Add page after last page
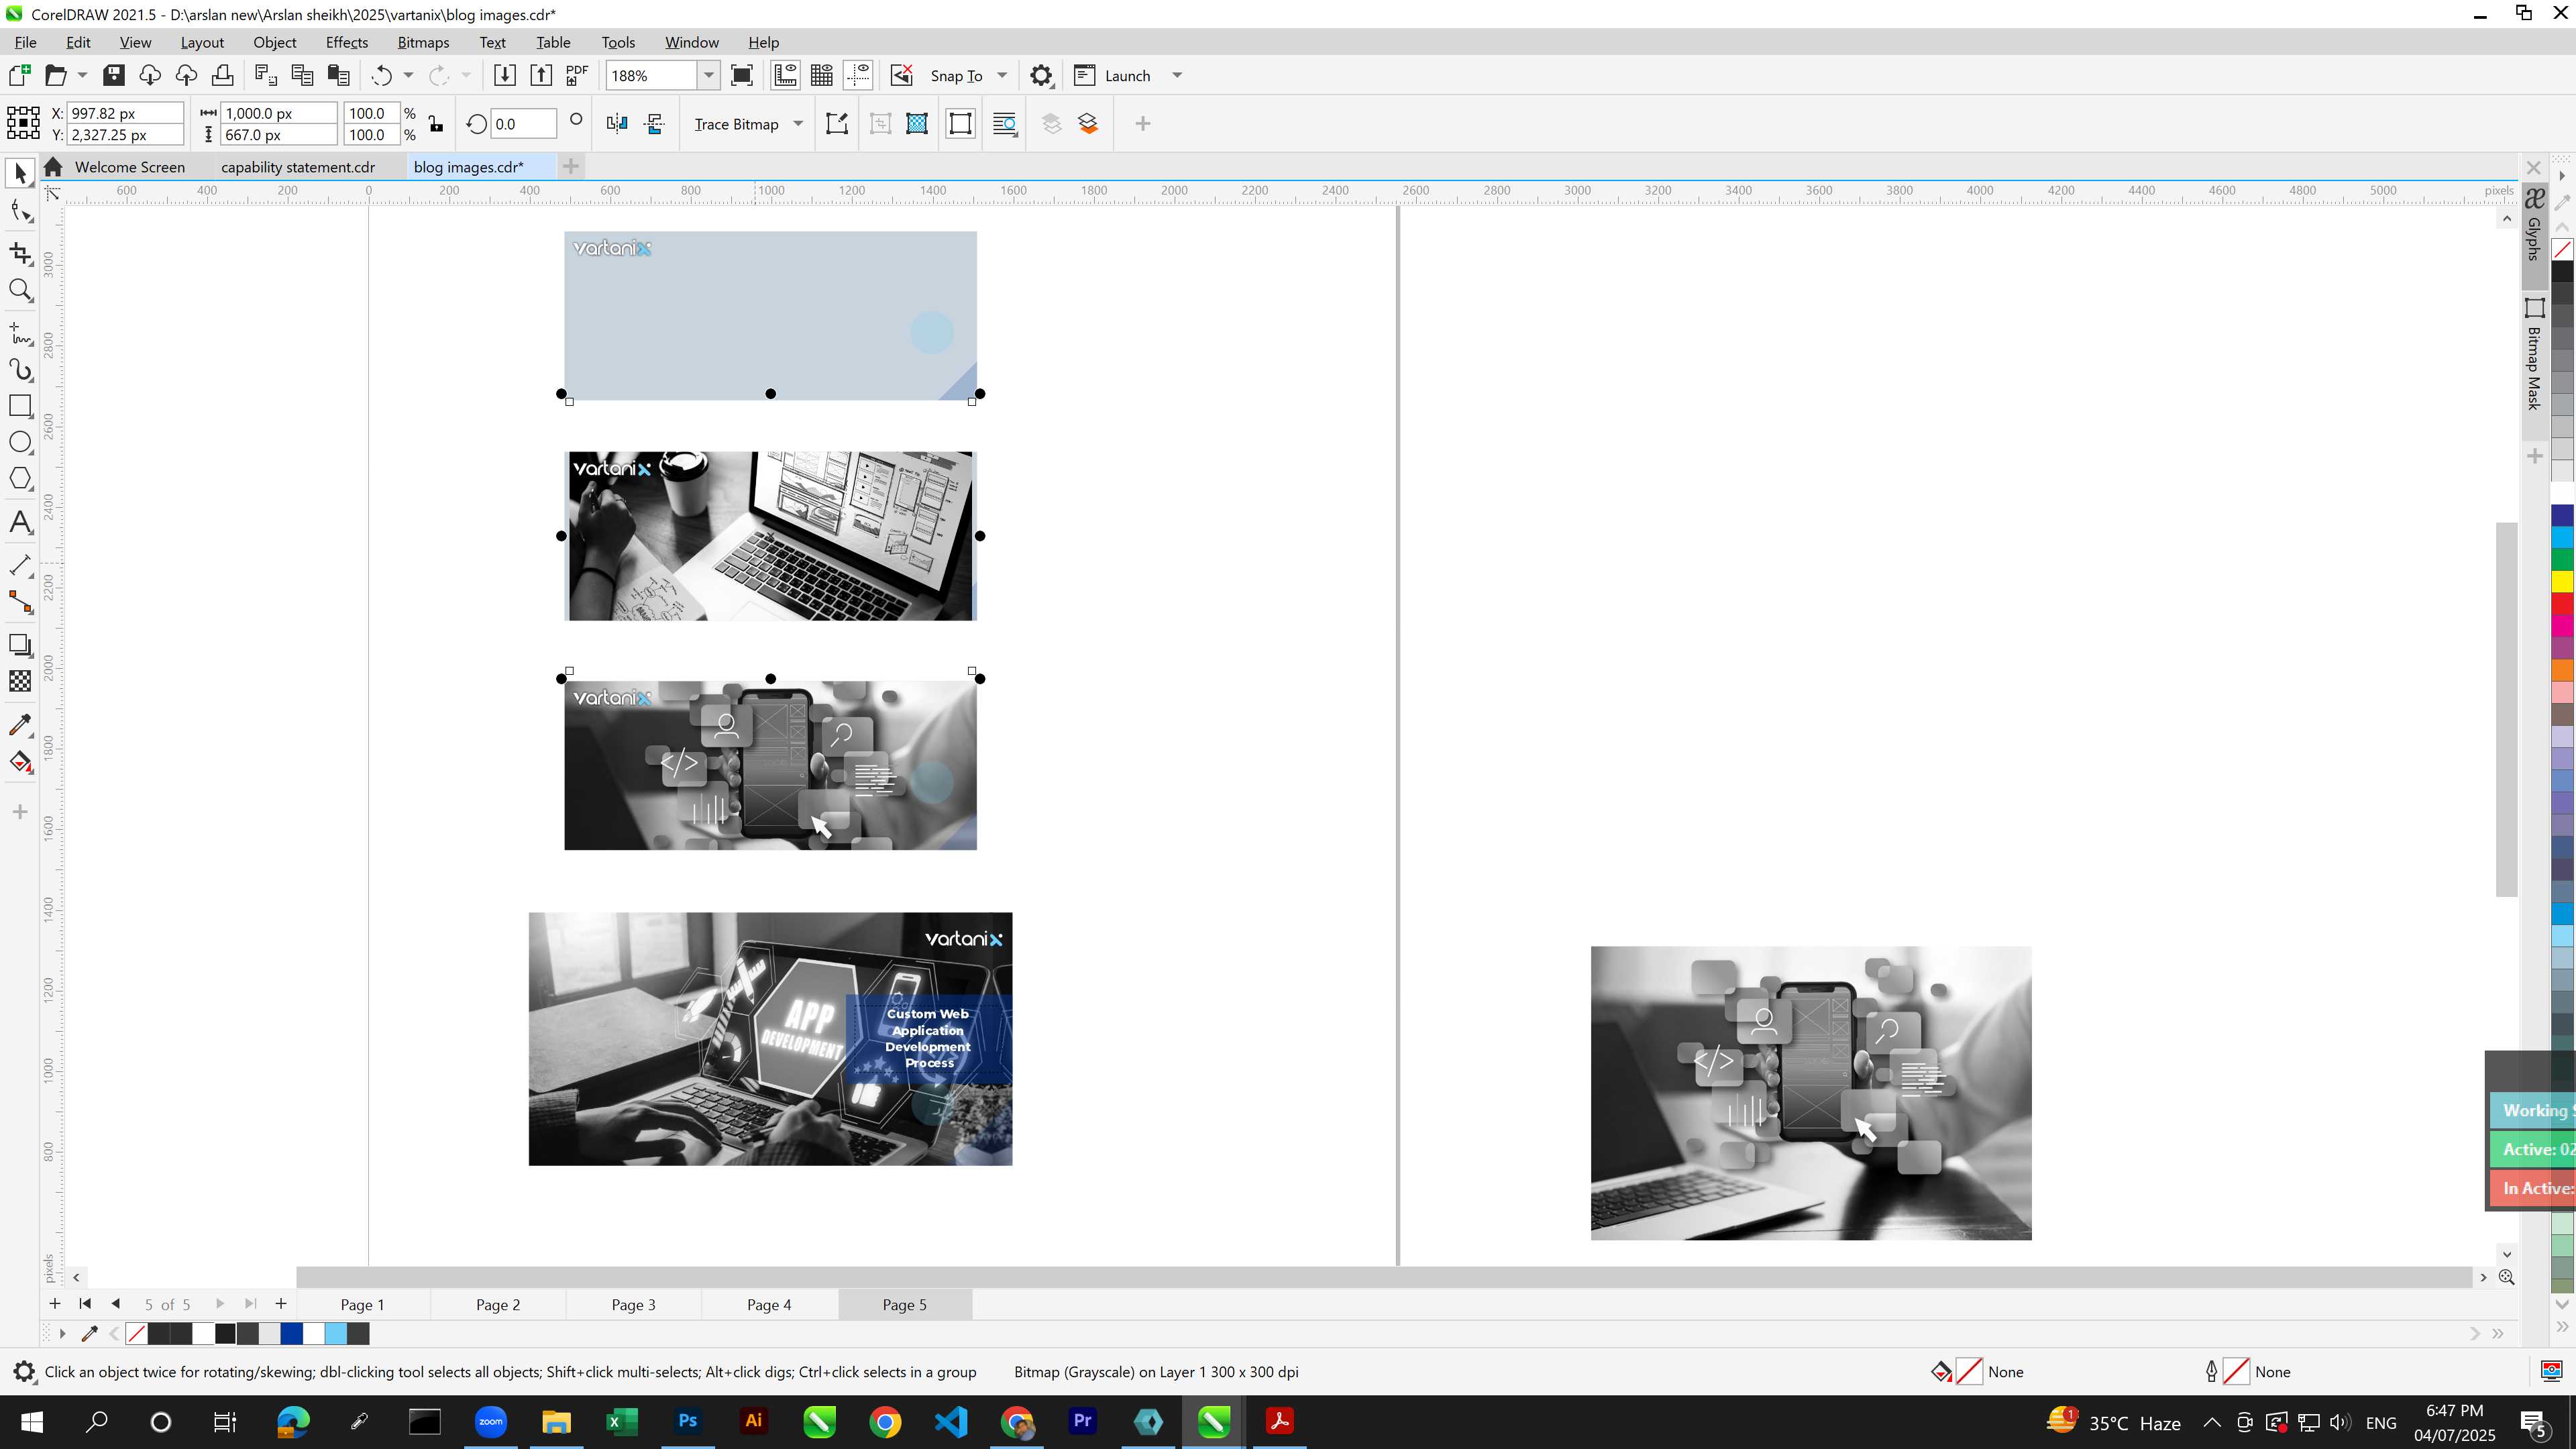The width and height of the screenshot is (2576, 1449). click(x=281, y=1304)
